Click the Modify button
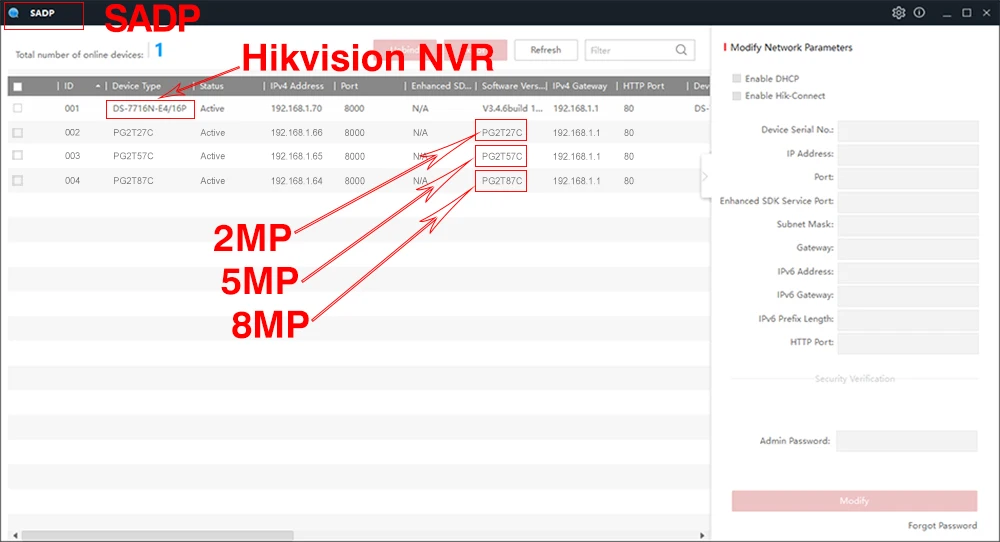1000x542 pixels. (854, 501)
